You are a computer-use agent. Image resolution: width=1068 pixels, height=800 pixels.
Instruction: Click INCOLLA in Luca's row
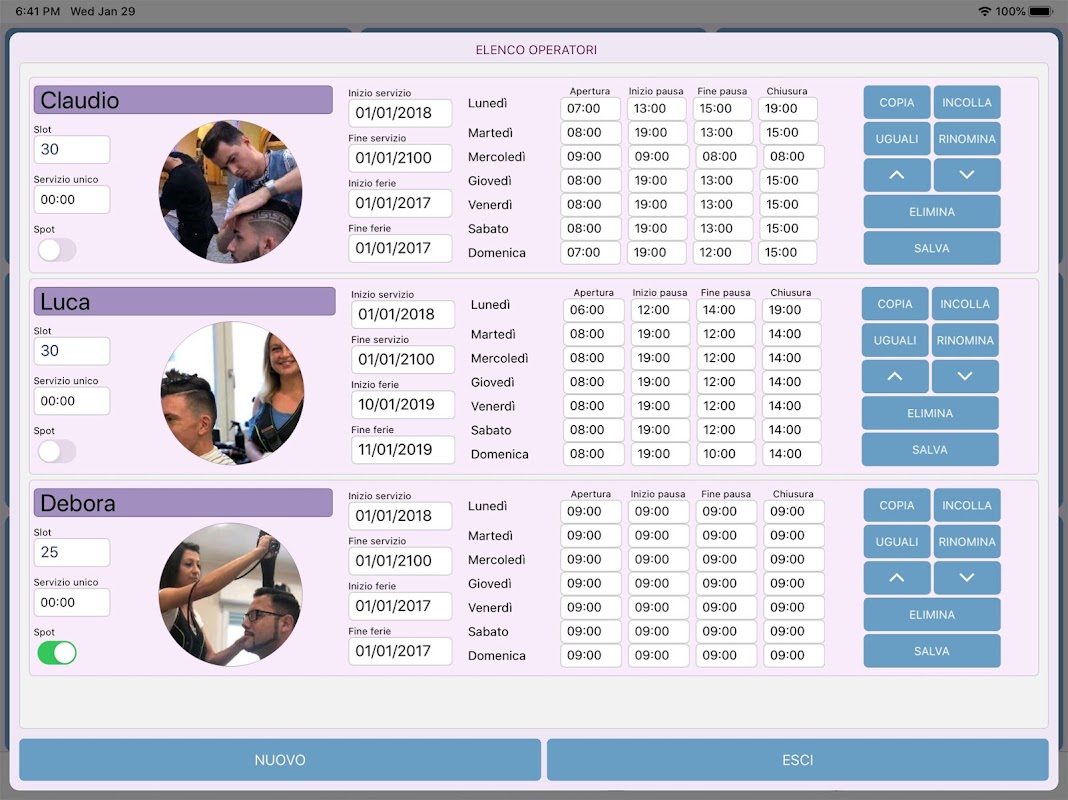tap(964, 304)
